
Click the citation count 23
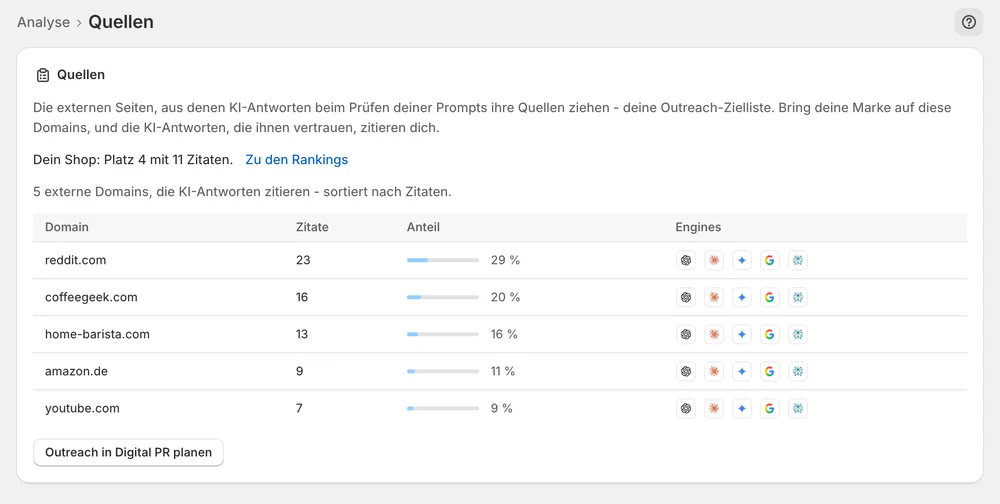coord(303,260)
